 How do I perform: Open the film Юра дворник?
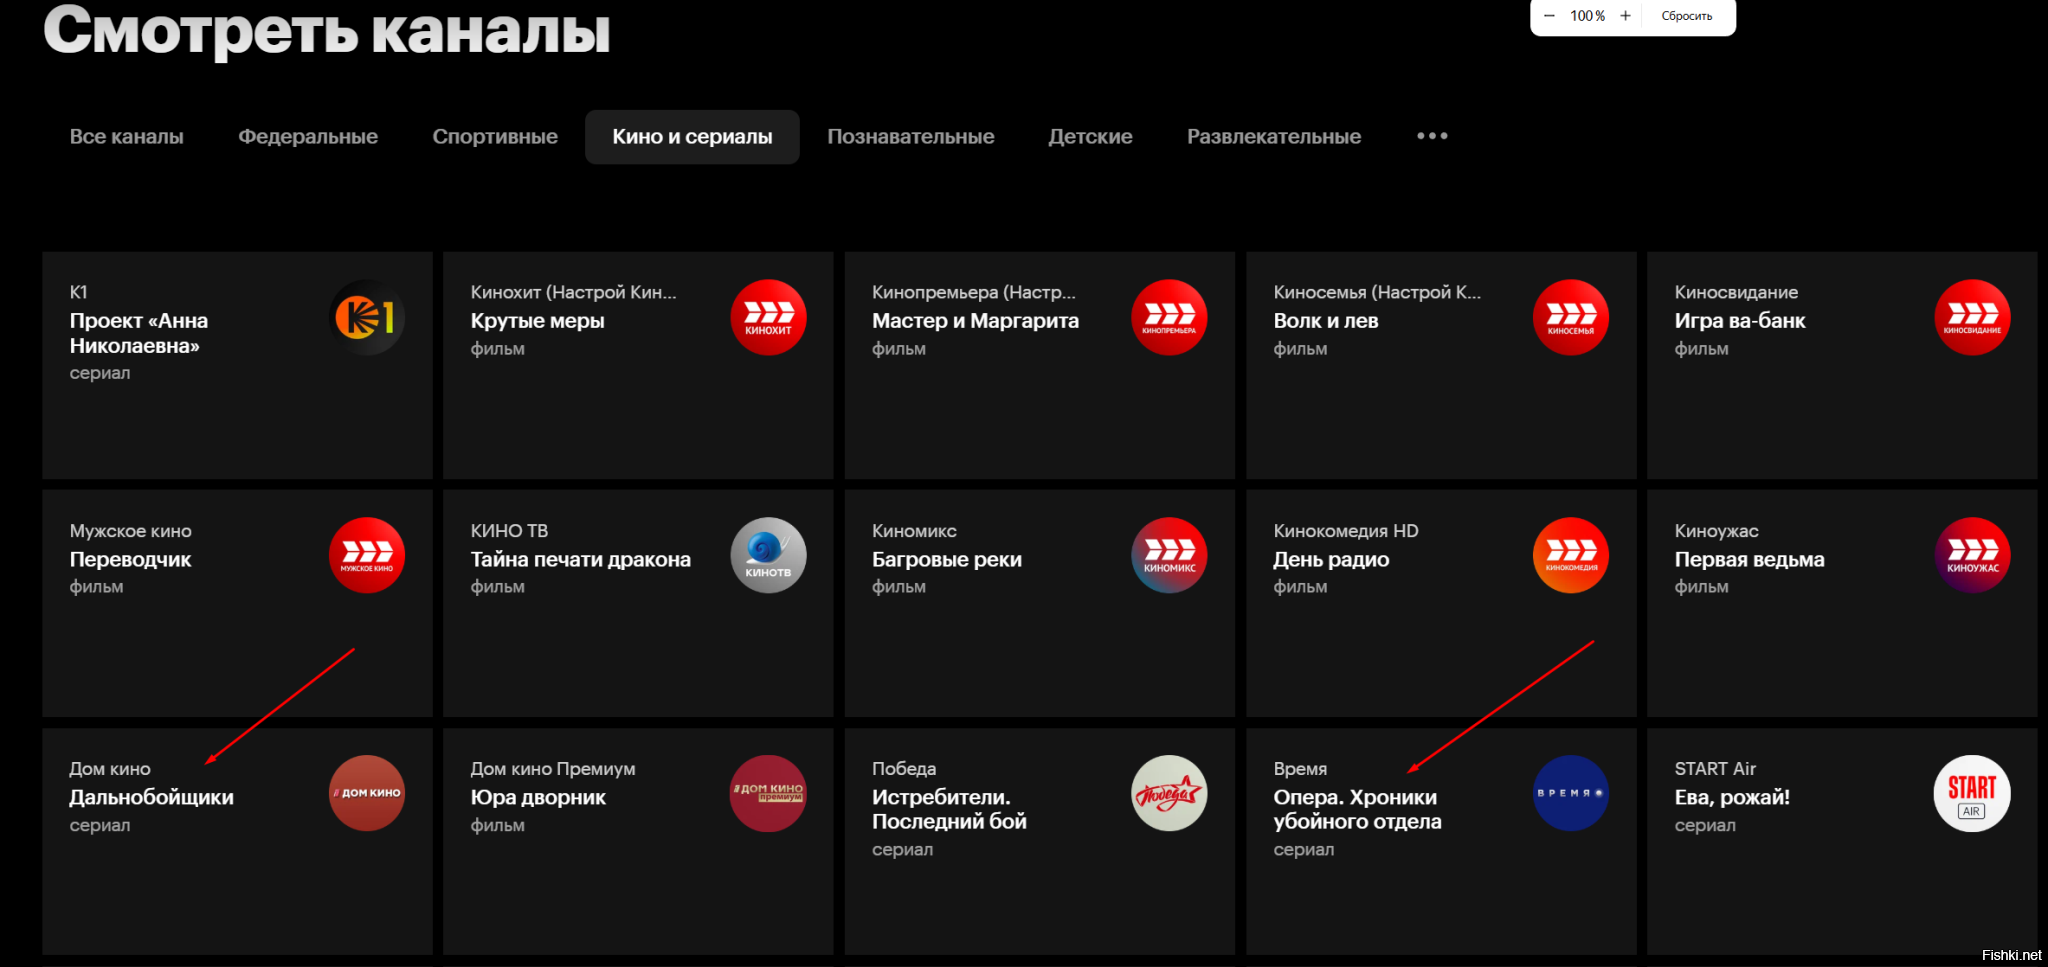pos(538,798)
